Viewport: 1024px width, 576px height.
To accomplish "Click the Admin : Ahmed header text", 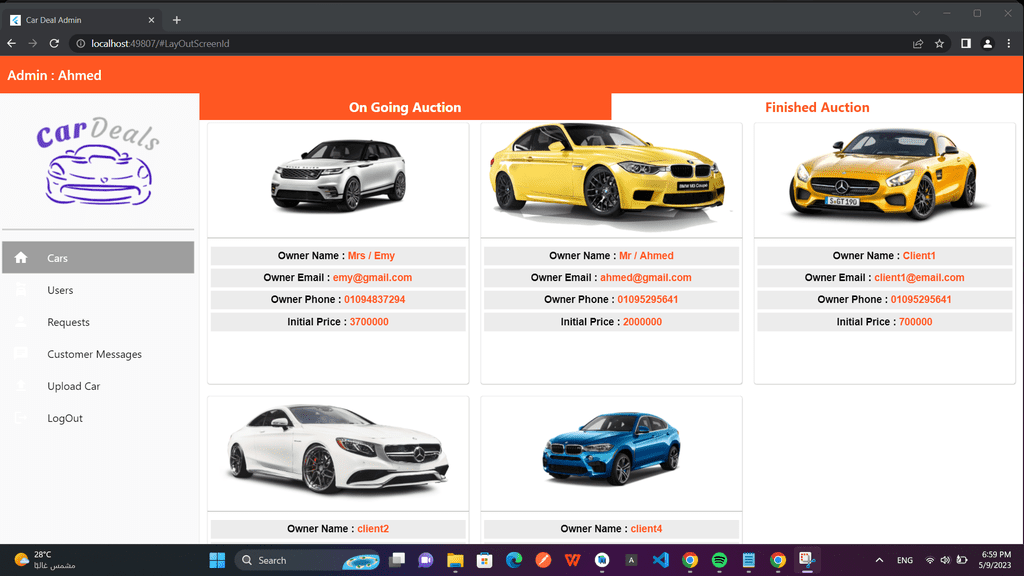I will (x=54, y=75).
